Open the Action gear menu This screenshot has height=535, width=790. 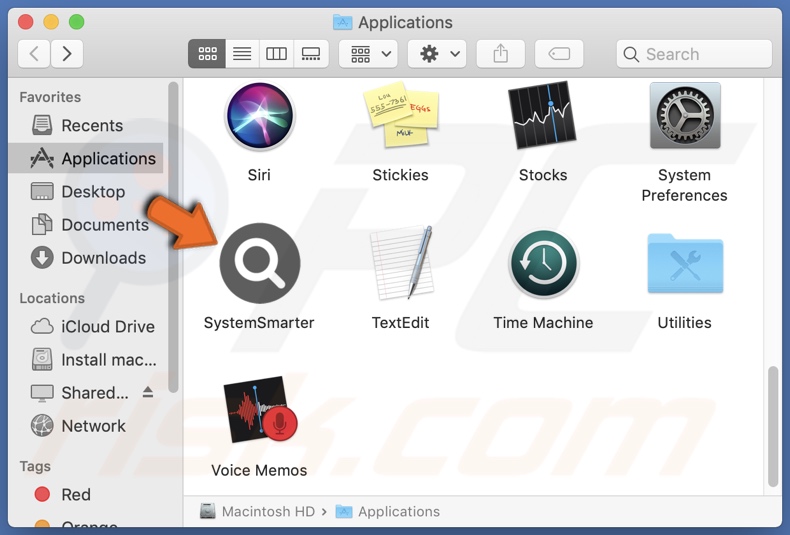tap(437, 53)
